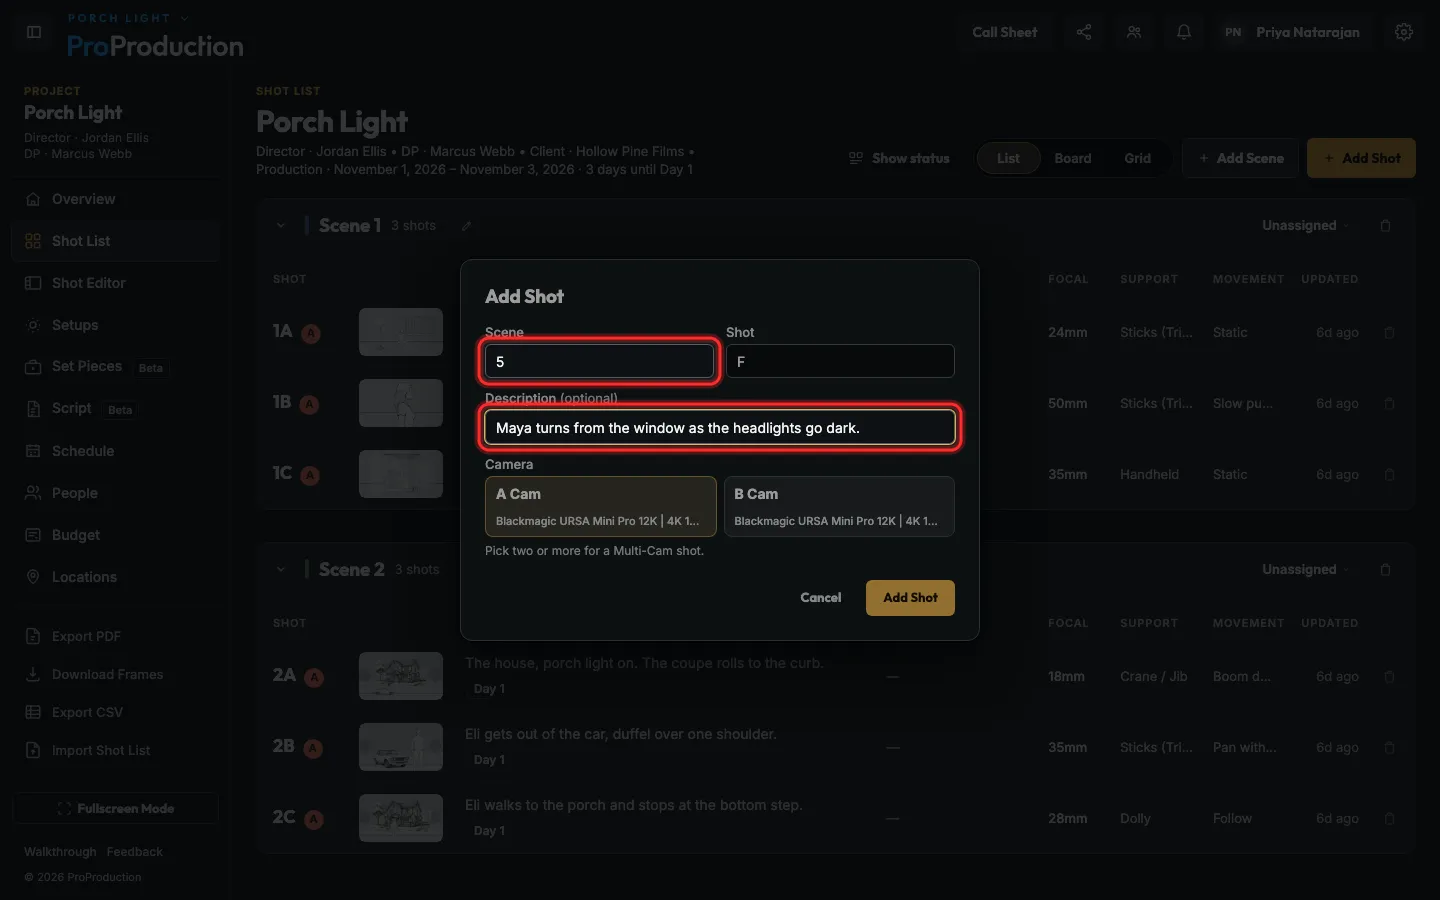This screenshot has height=900, width=1440.
Task: Click the camera A badge beside shot 2B
Action: pos(313,748)
